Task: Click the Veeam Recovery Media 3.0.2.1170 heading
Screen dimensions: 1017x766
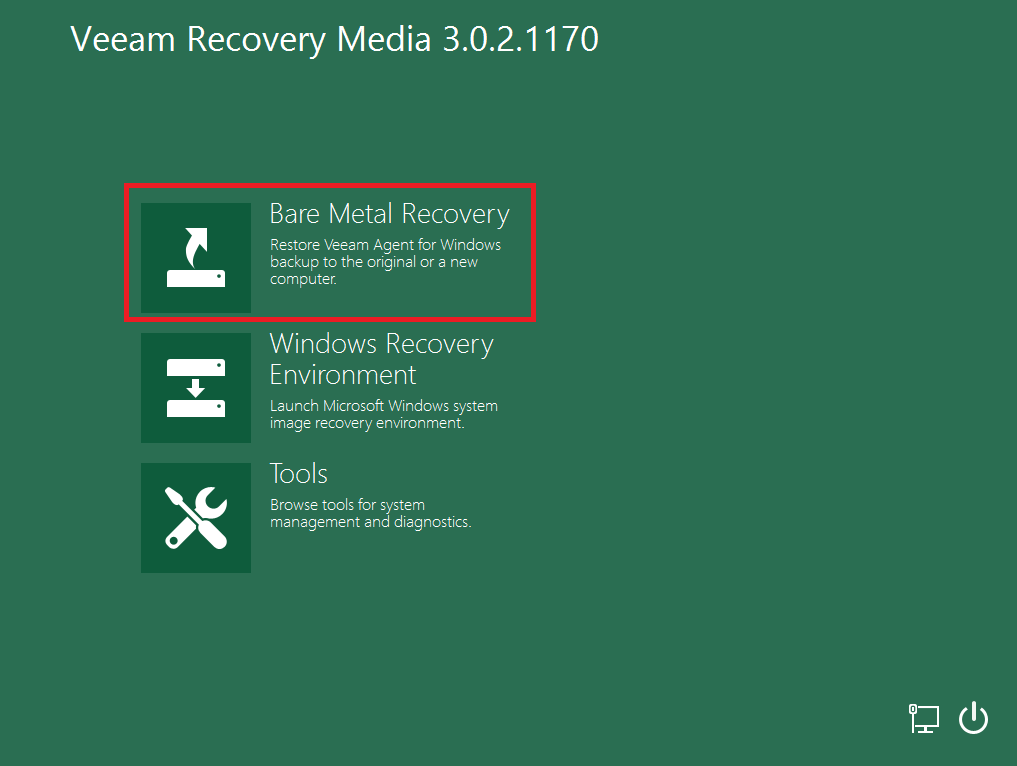Action: pos(335,39)
